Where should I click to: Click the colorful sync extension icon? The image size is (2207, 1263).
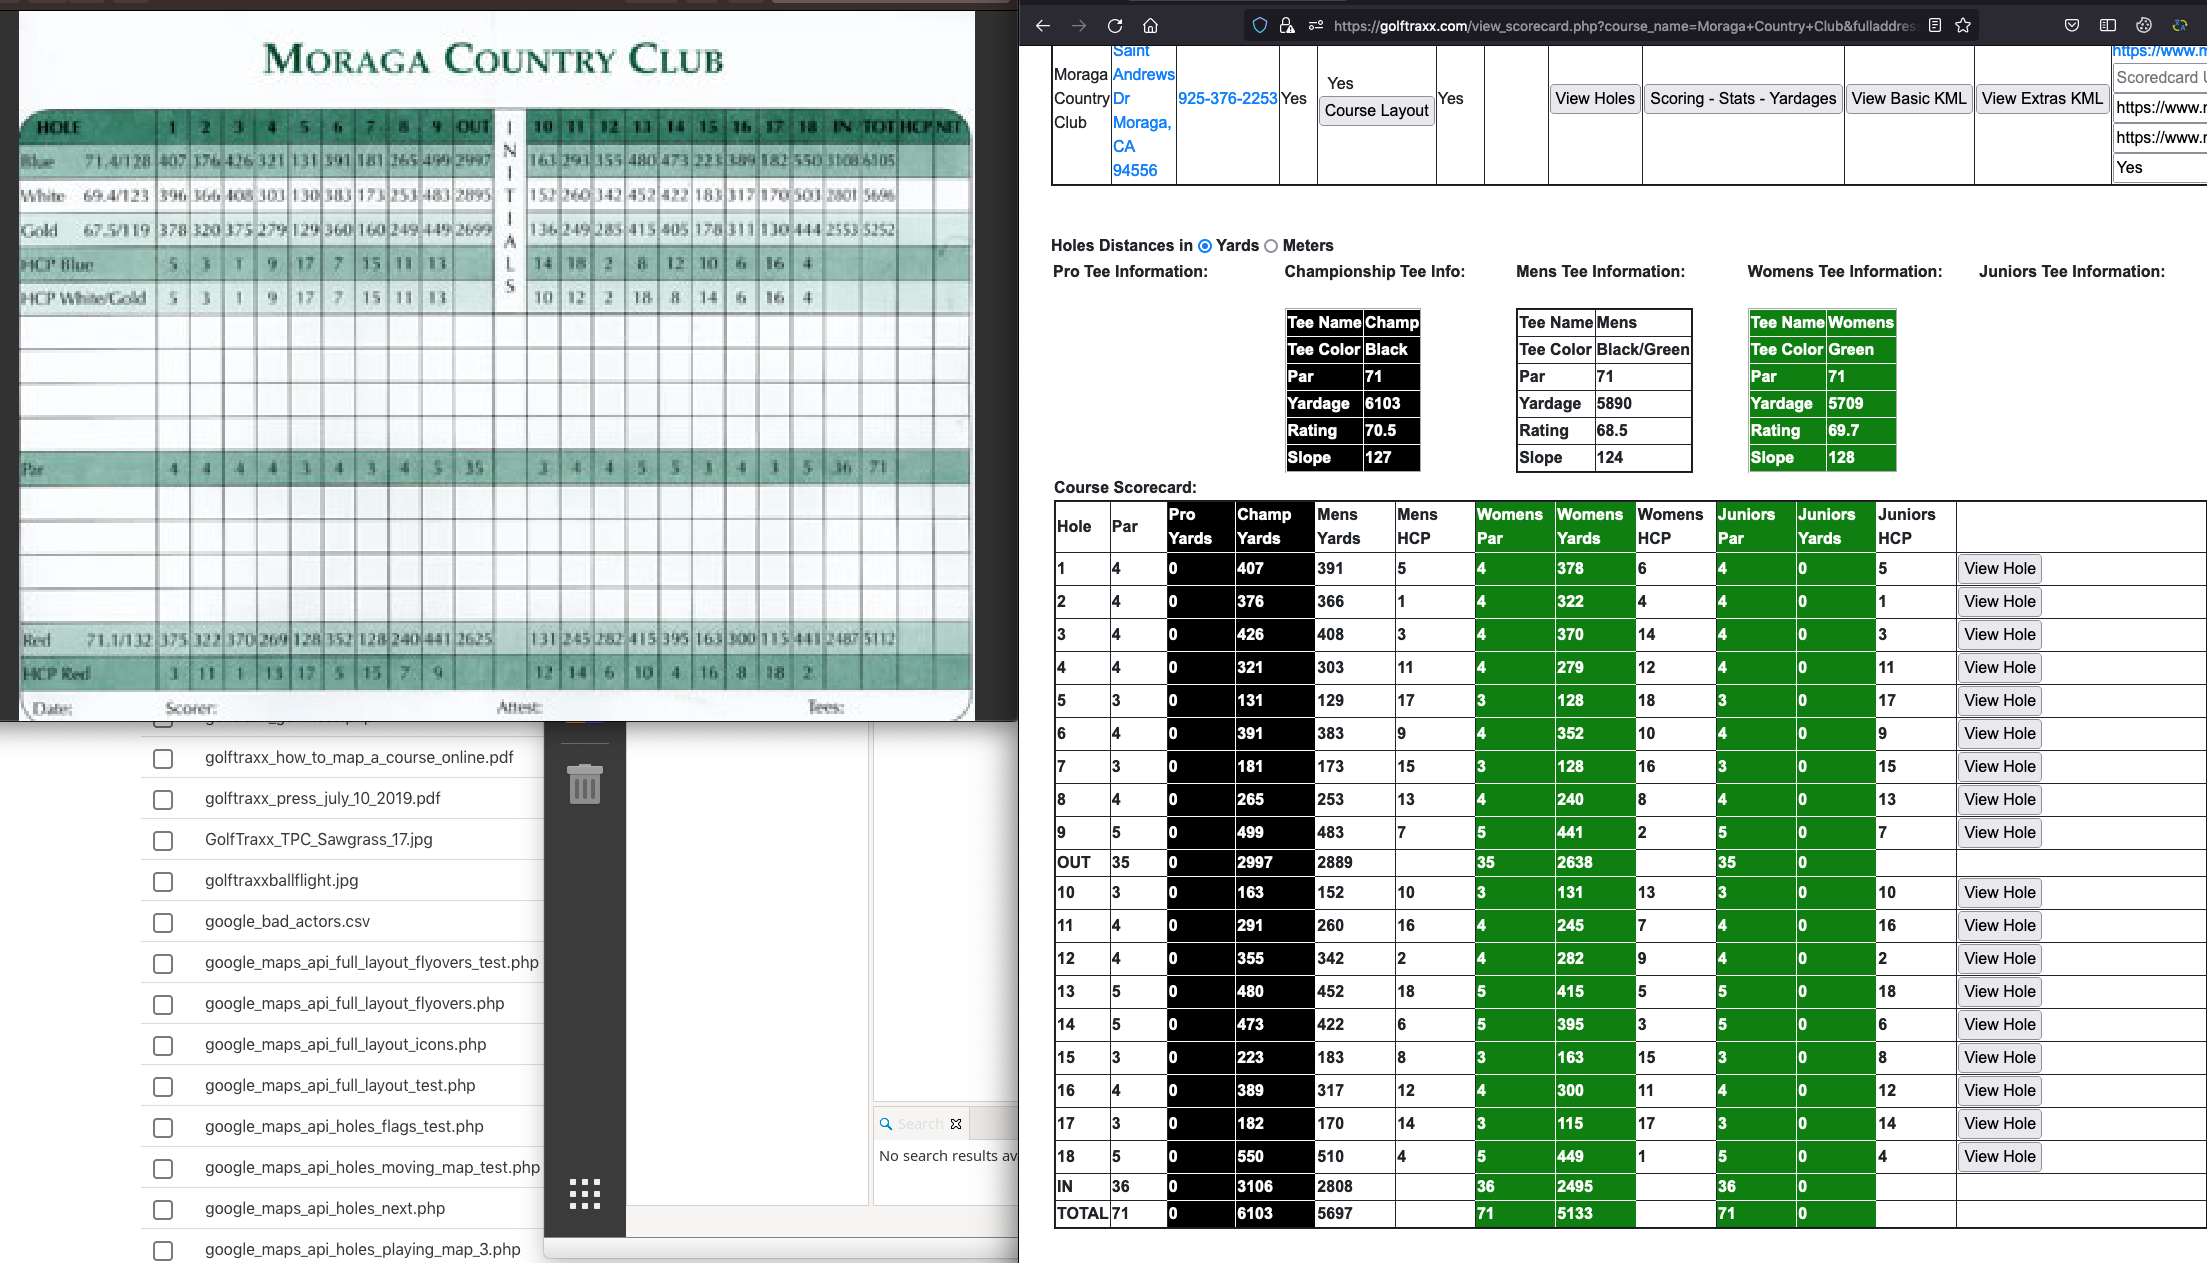[x=2180, y=26]
